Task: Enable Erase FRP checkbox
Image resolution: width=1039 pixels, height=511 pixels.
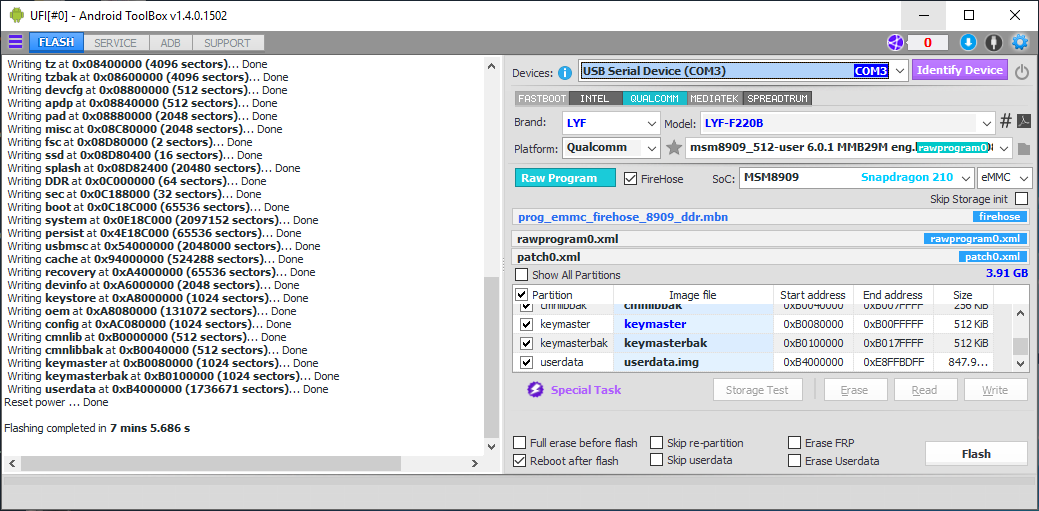Action: 794,443
